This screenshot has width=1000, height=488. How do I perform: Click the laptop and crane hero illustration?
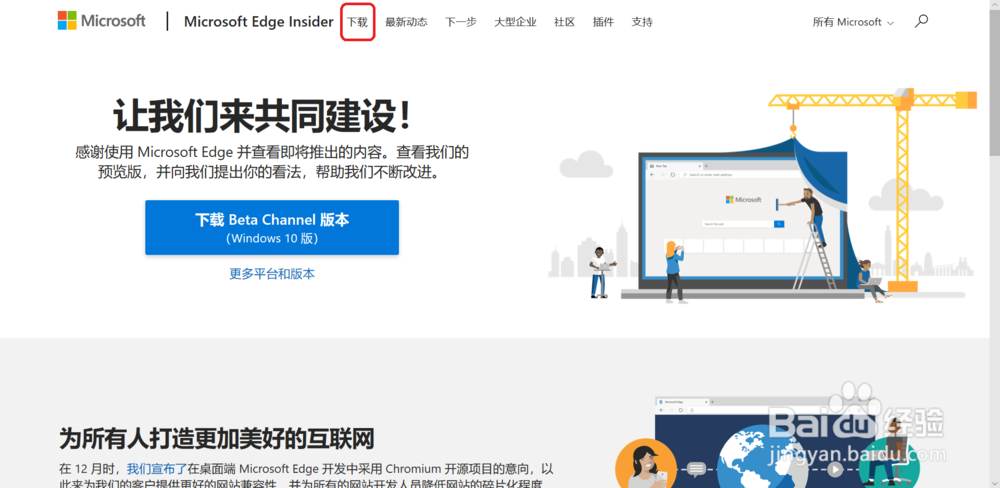tap(762, 196)
